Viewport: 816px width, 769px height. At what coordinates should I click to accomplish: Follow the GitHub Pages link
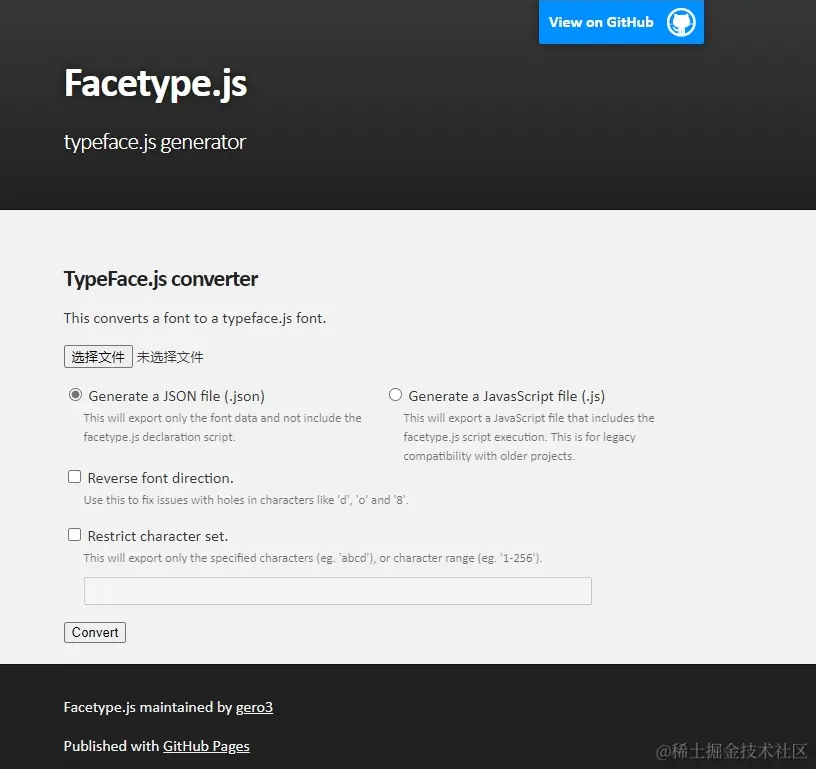(206, 746)
